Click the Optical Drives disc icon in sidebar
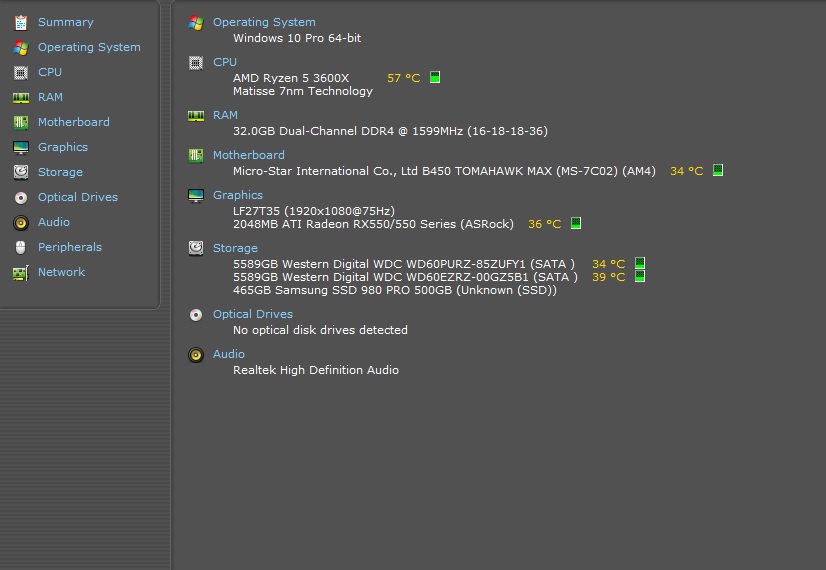The image size is (826, 570). [21, 198]
